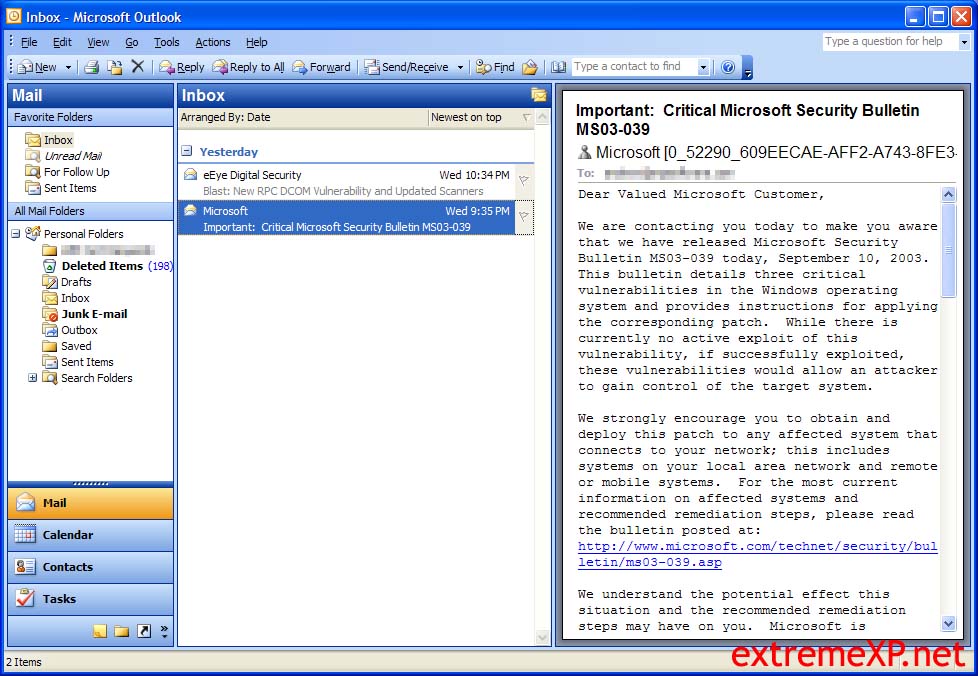This screenshot has height=676, width=978.
Task: Open Configure buttons chevron in navigation bar
Action: [164, 631]
